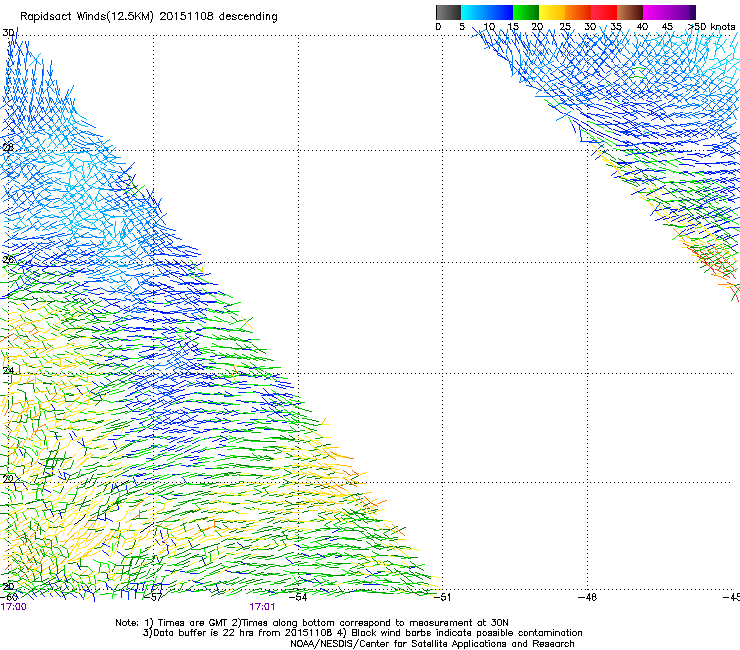
Task: Click the purple '17:01' time stamp
Action: (262, 607)
